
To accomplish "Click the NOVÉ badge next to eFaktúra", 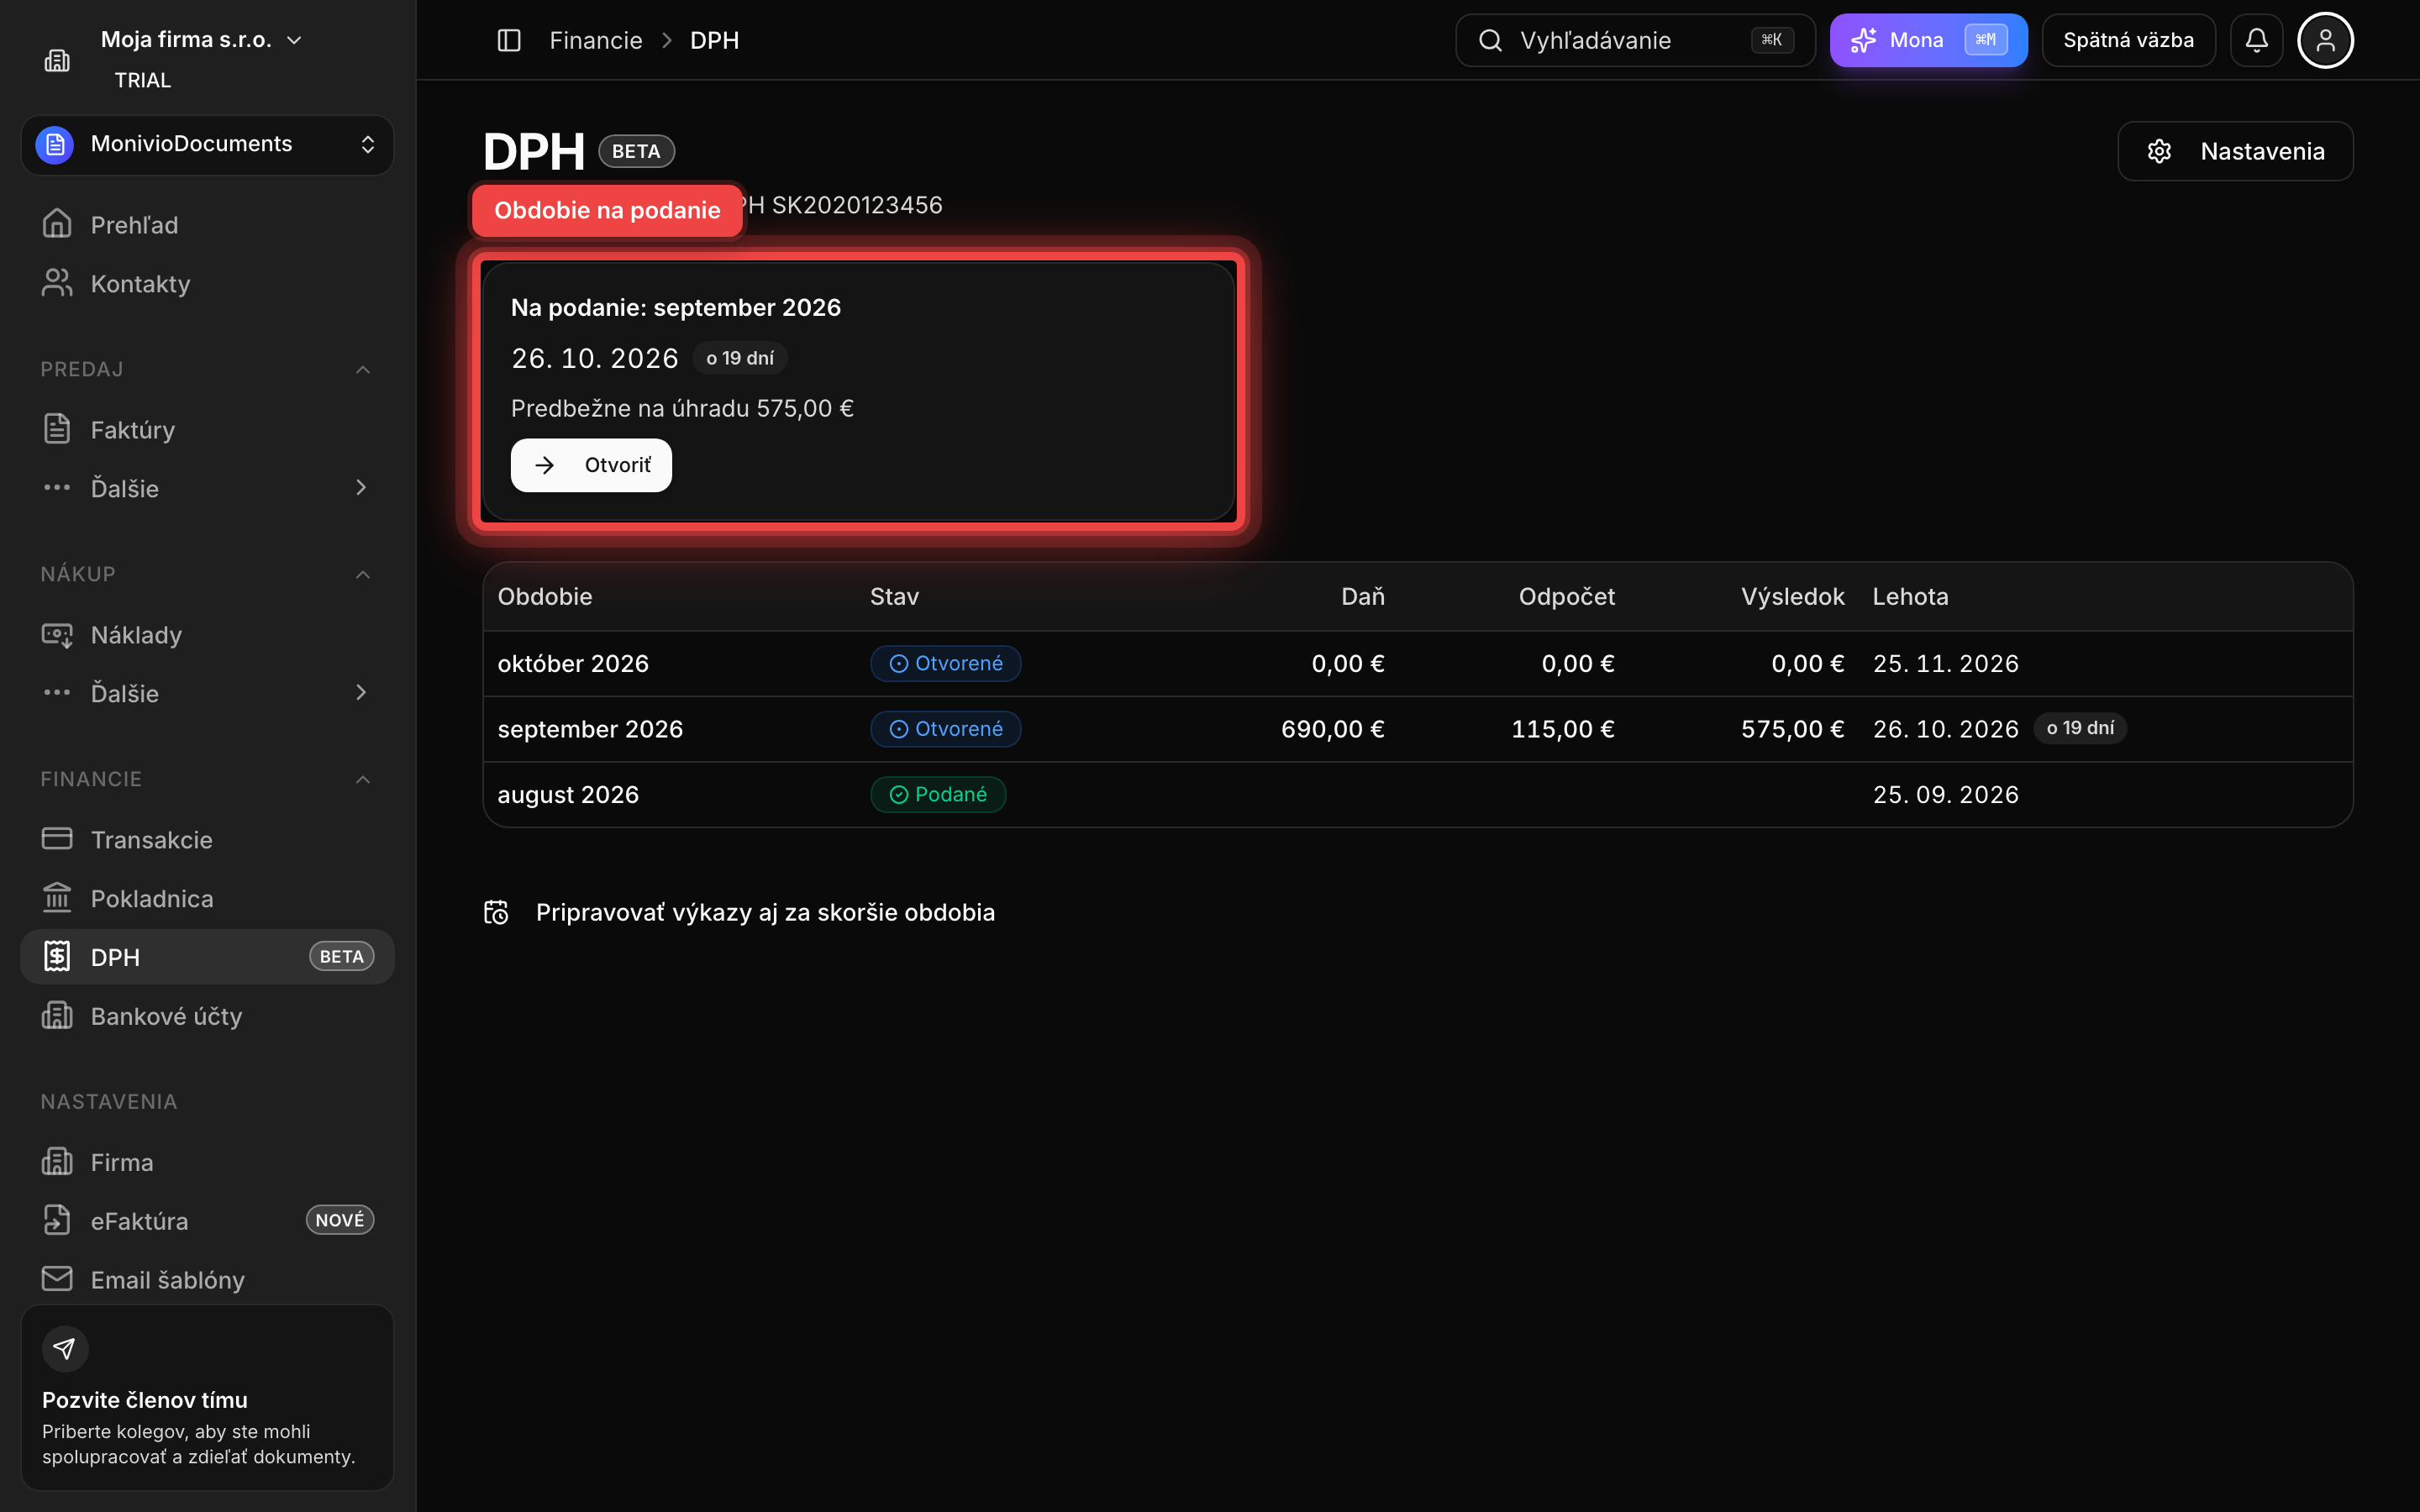I will tap(340, 1220).
